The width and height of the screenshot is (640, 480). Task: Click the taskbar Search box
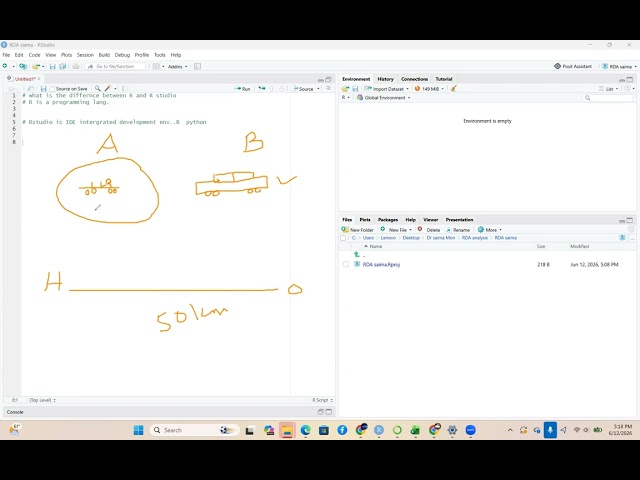pyautogui.click(x=194, y=430)
